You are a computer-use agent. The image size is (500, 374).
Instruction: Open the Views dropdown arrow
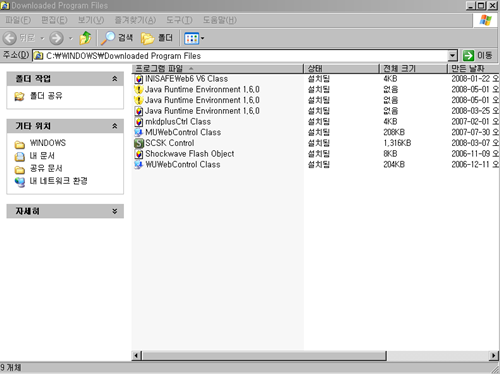202,38
